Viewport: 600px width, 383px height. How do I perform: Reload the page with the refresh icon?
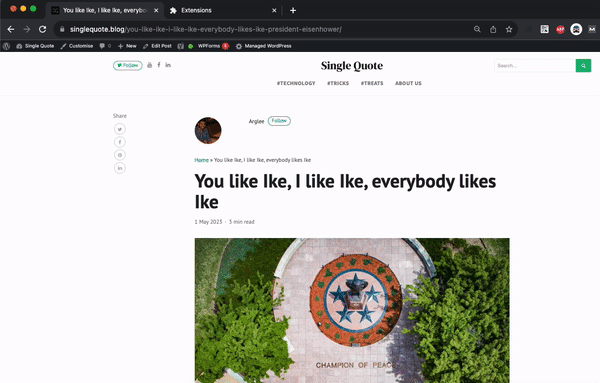42,29
